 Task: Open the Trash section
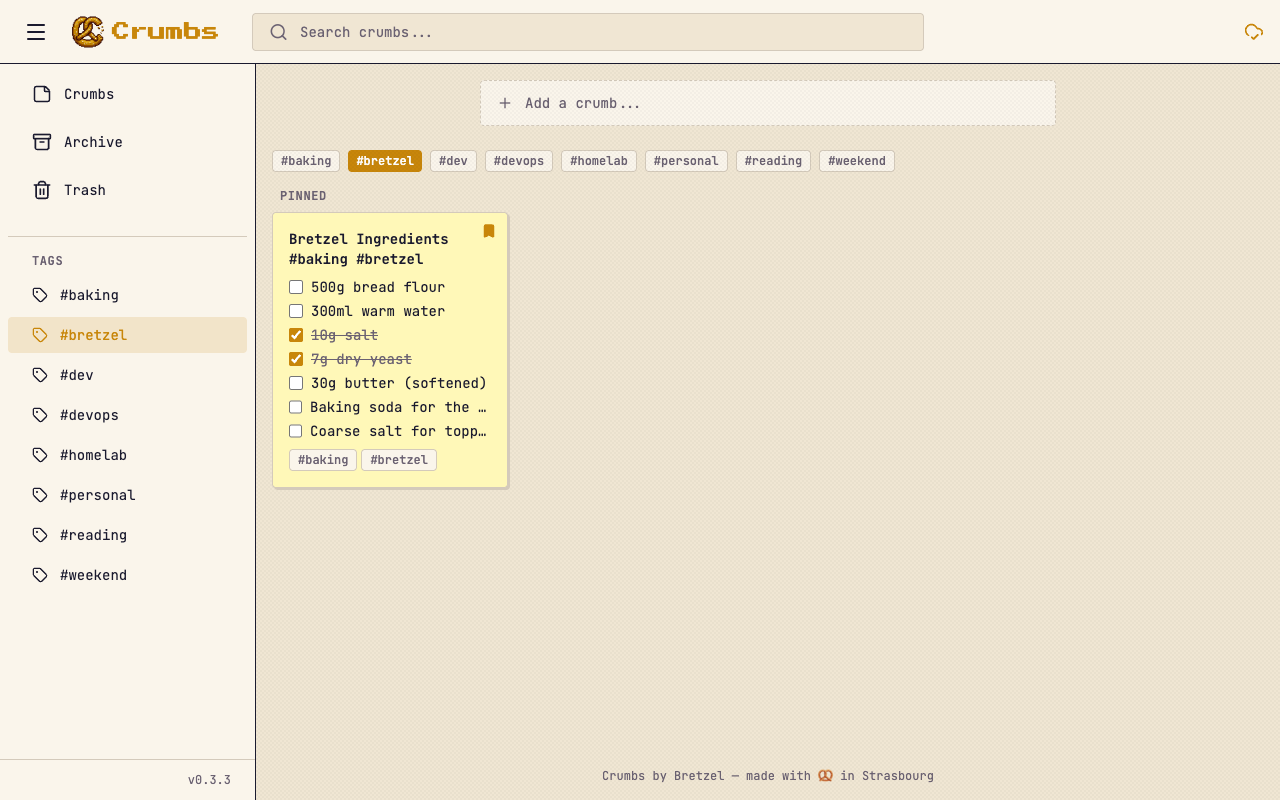(x=127, y=190)
